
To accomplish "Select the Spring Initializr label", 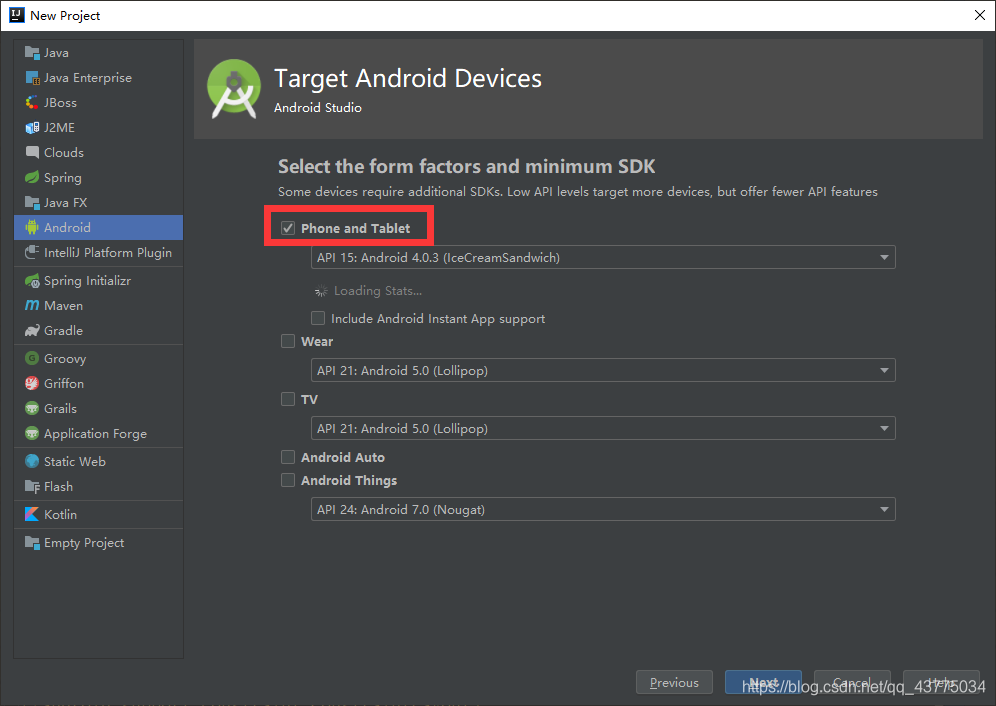I will click(88, 280).
